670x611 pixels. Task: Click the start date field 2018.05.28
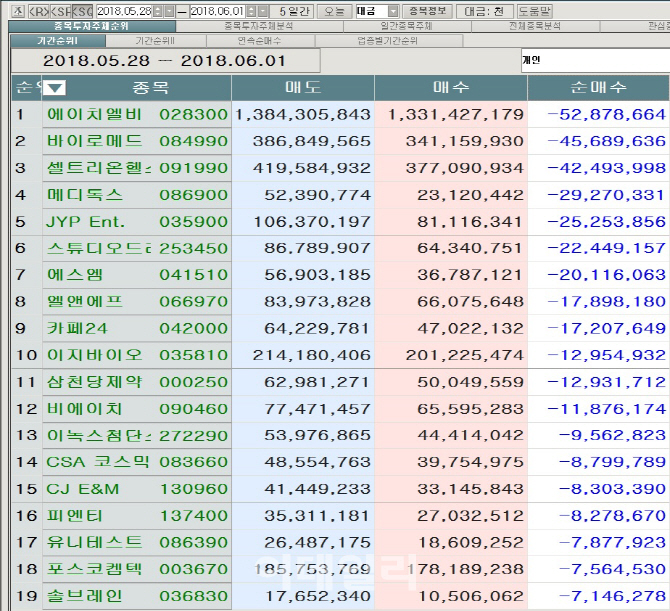[124, 11]
